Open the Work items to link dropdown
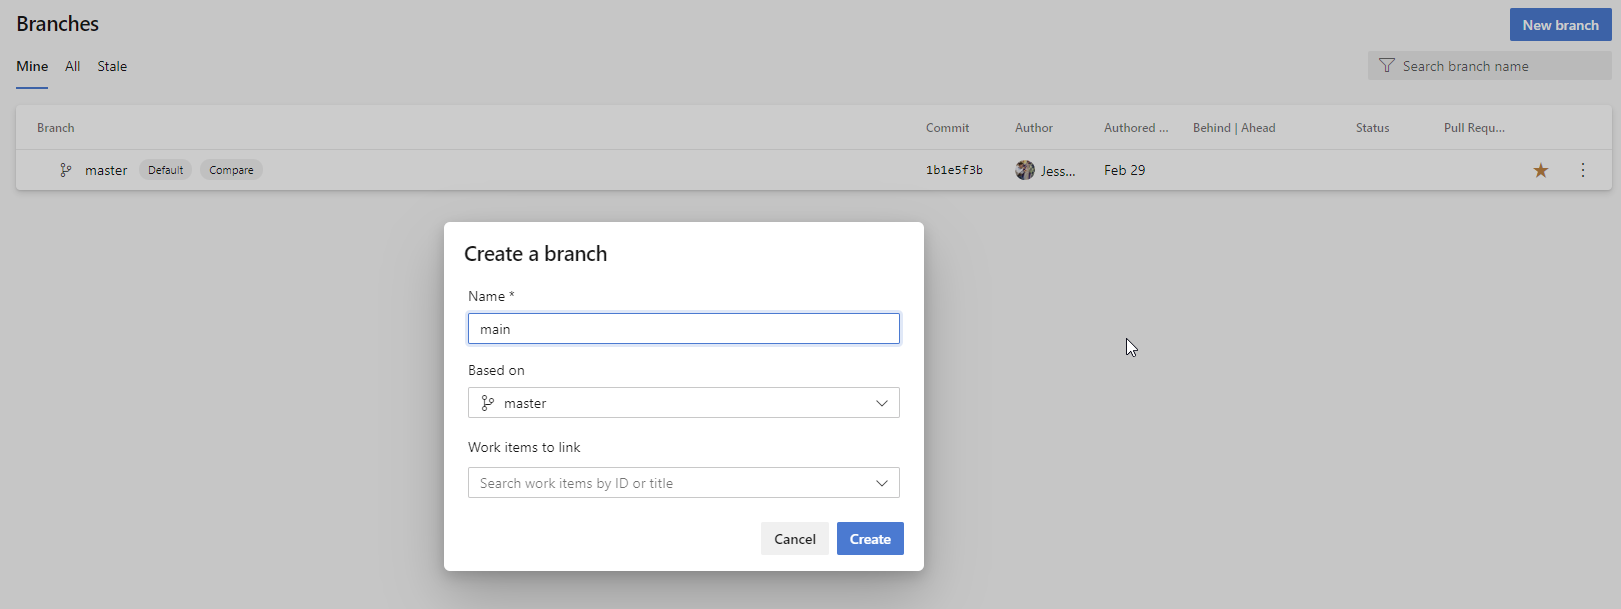The width and height of the screenshot is (1621, 609). point(684,483)
